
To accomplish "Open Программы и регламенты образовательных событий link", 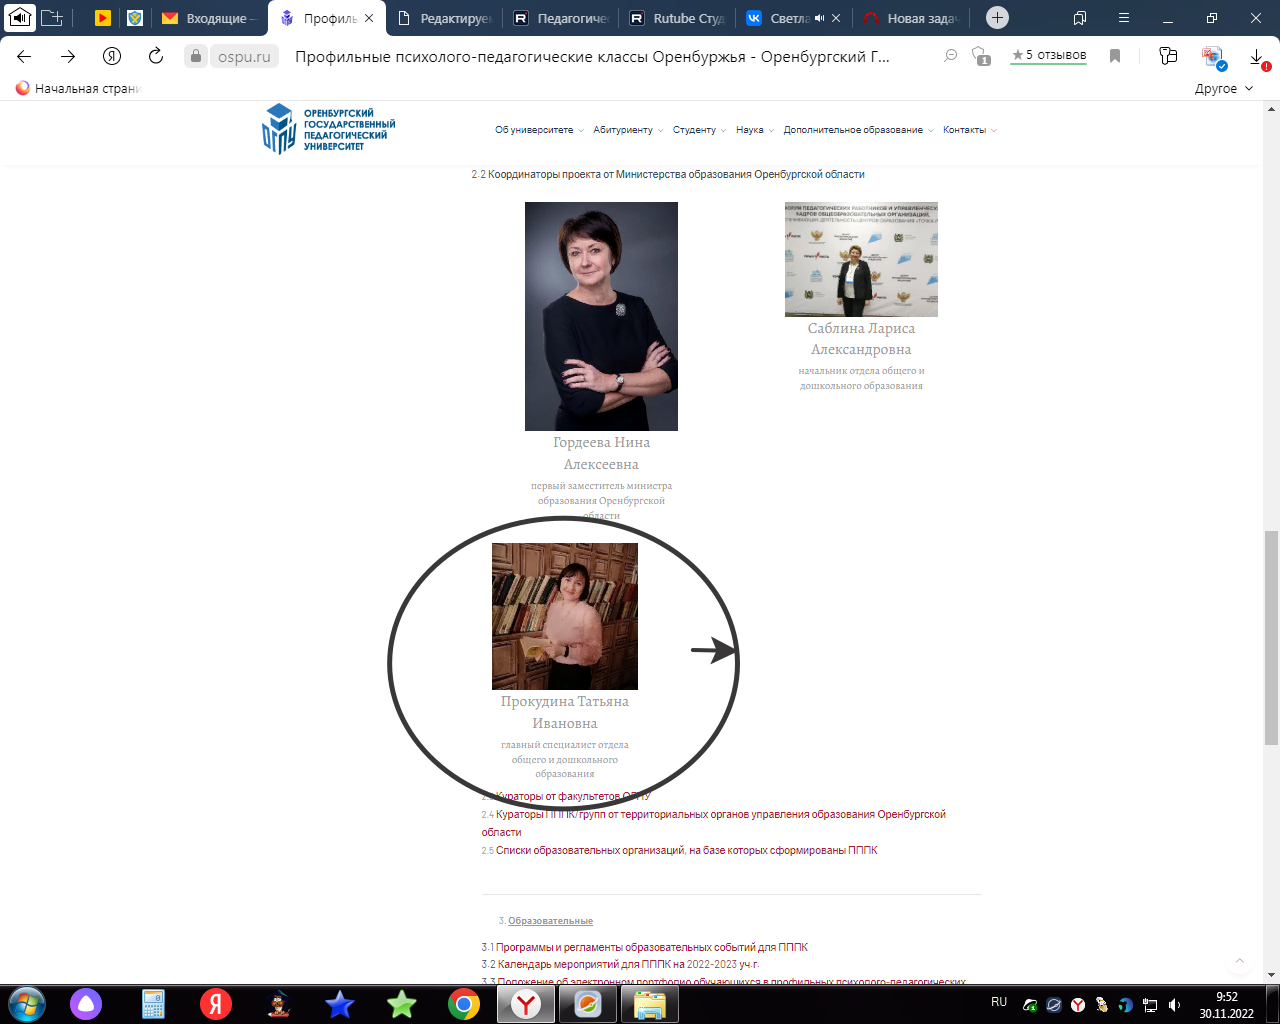I will (652, 947).
